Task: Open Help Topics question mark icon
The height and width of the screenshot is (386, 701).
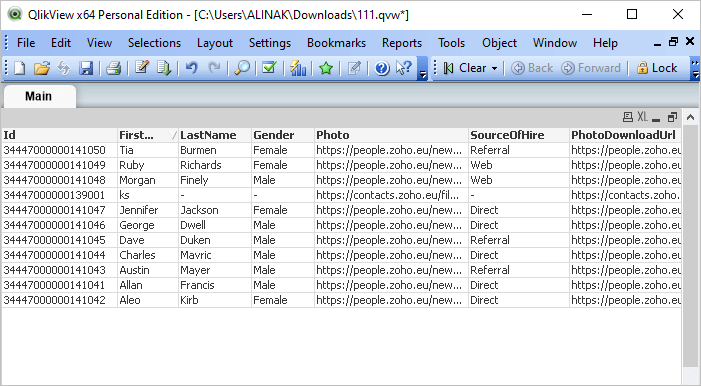Action: (x=382, y=68)
